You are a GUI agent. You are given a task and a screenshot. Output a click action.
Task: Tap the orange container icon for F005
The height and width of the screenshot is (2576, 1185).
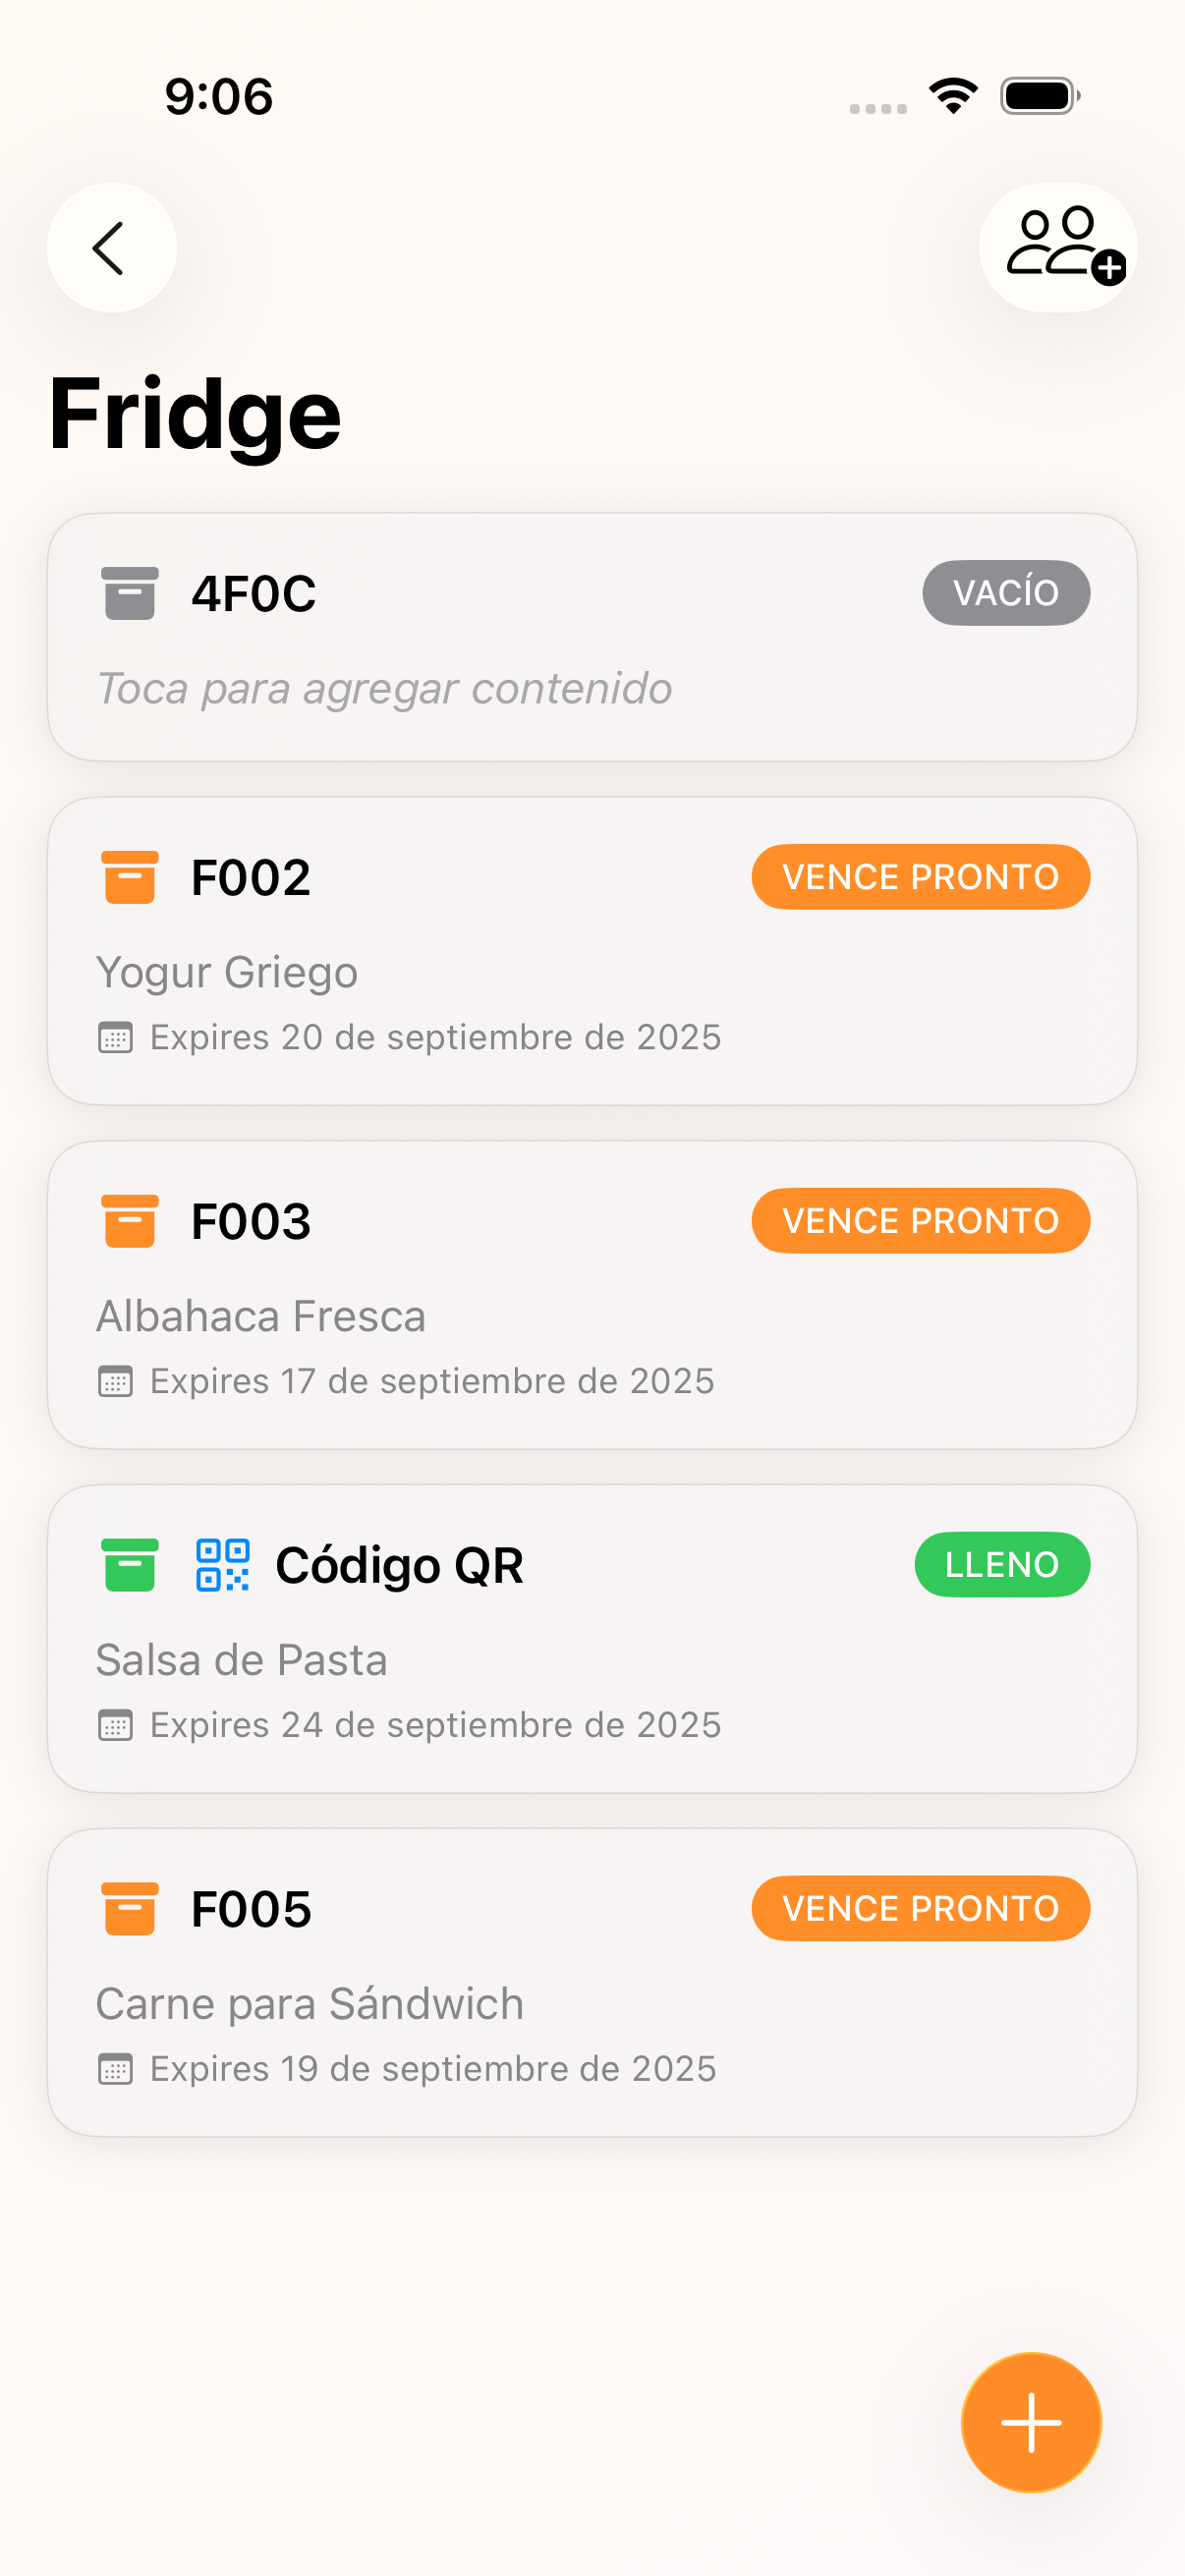click(129, 1908)
